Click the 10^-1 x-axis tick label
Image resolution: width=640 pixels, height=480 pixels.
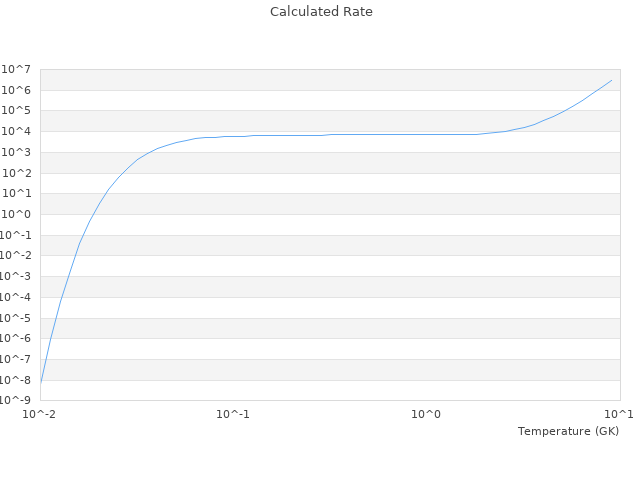pyautogui.click(x=233, y=414)
